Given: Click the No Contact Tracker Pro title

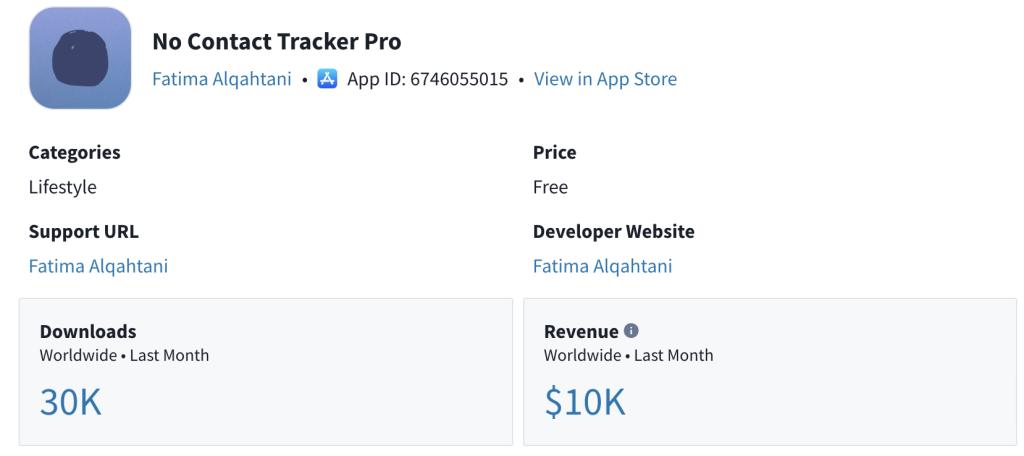Looking at the screenshot, I should pos(276,42).
